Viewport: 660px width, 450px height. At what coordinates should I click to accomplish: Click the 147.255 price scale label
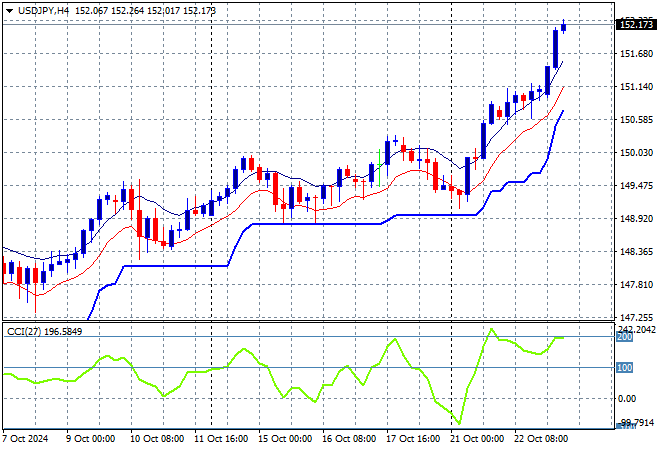(x=636, y=317)
